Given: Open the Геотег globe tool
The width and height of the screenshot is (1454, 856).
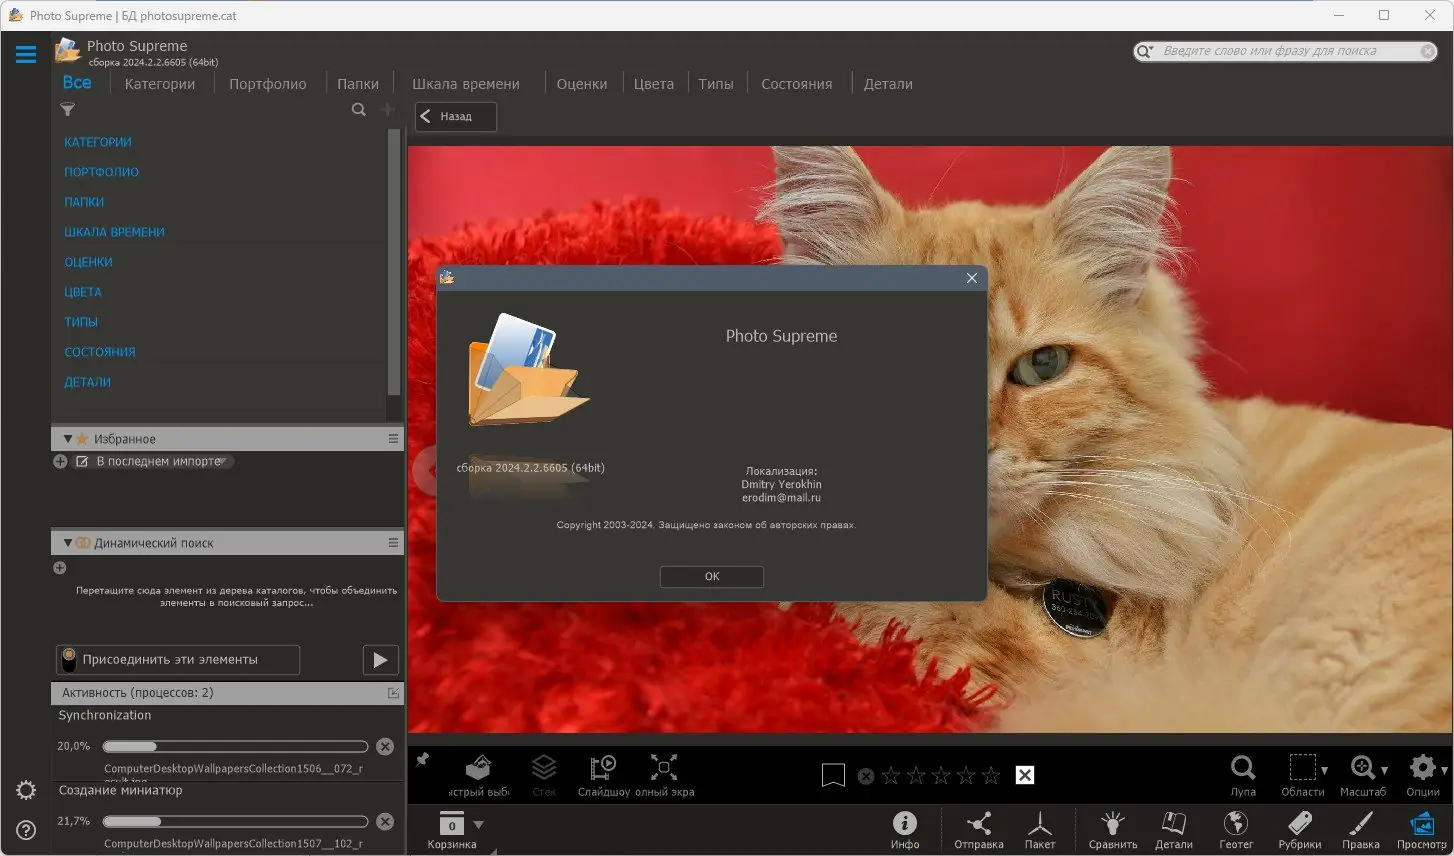Looking at the screenshot, I should click(1236, 824).
